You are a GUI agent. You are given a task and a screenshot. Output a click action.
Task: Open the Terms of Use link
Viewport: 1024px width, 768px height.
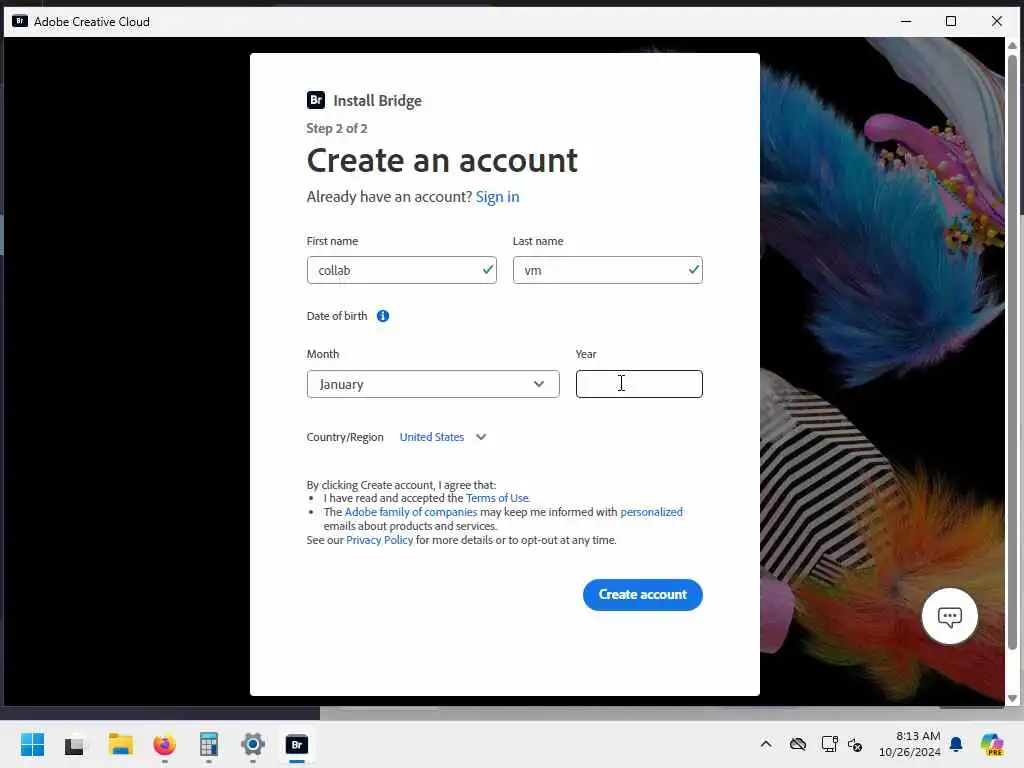tap(497, 498)
